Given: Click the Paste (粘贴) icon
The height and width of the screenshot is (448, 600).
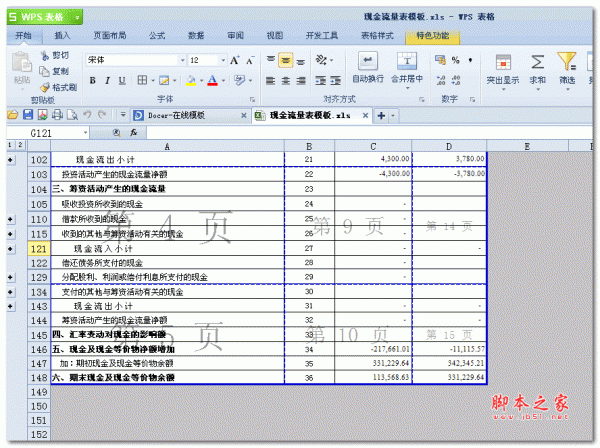Looking at the screenshot, I should (x=21, y=63).
